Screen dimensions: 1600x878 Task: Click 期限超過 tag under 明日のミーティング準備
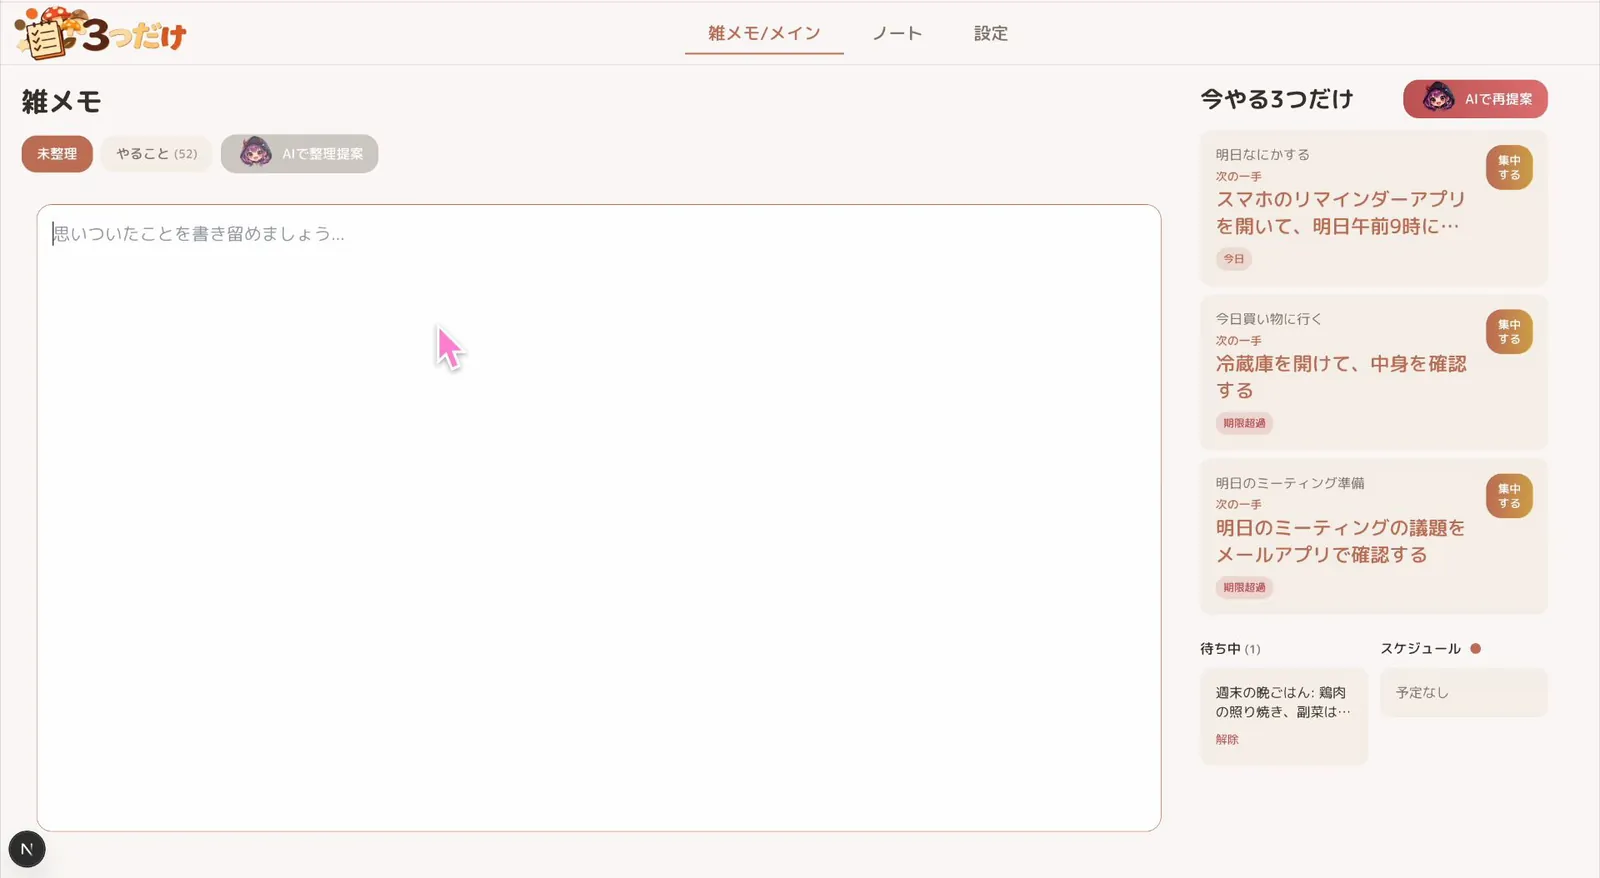(1244, 587)
